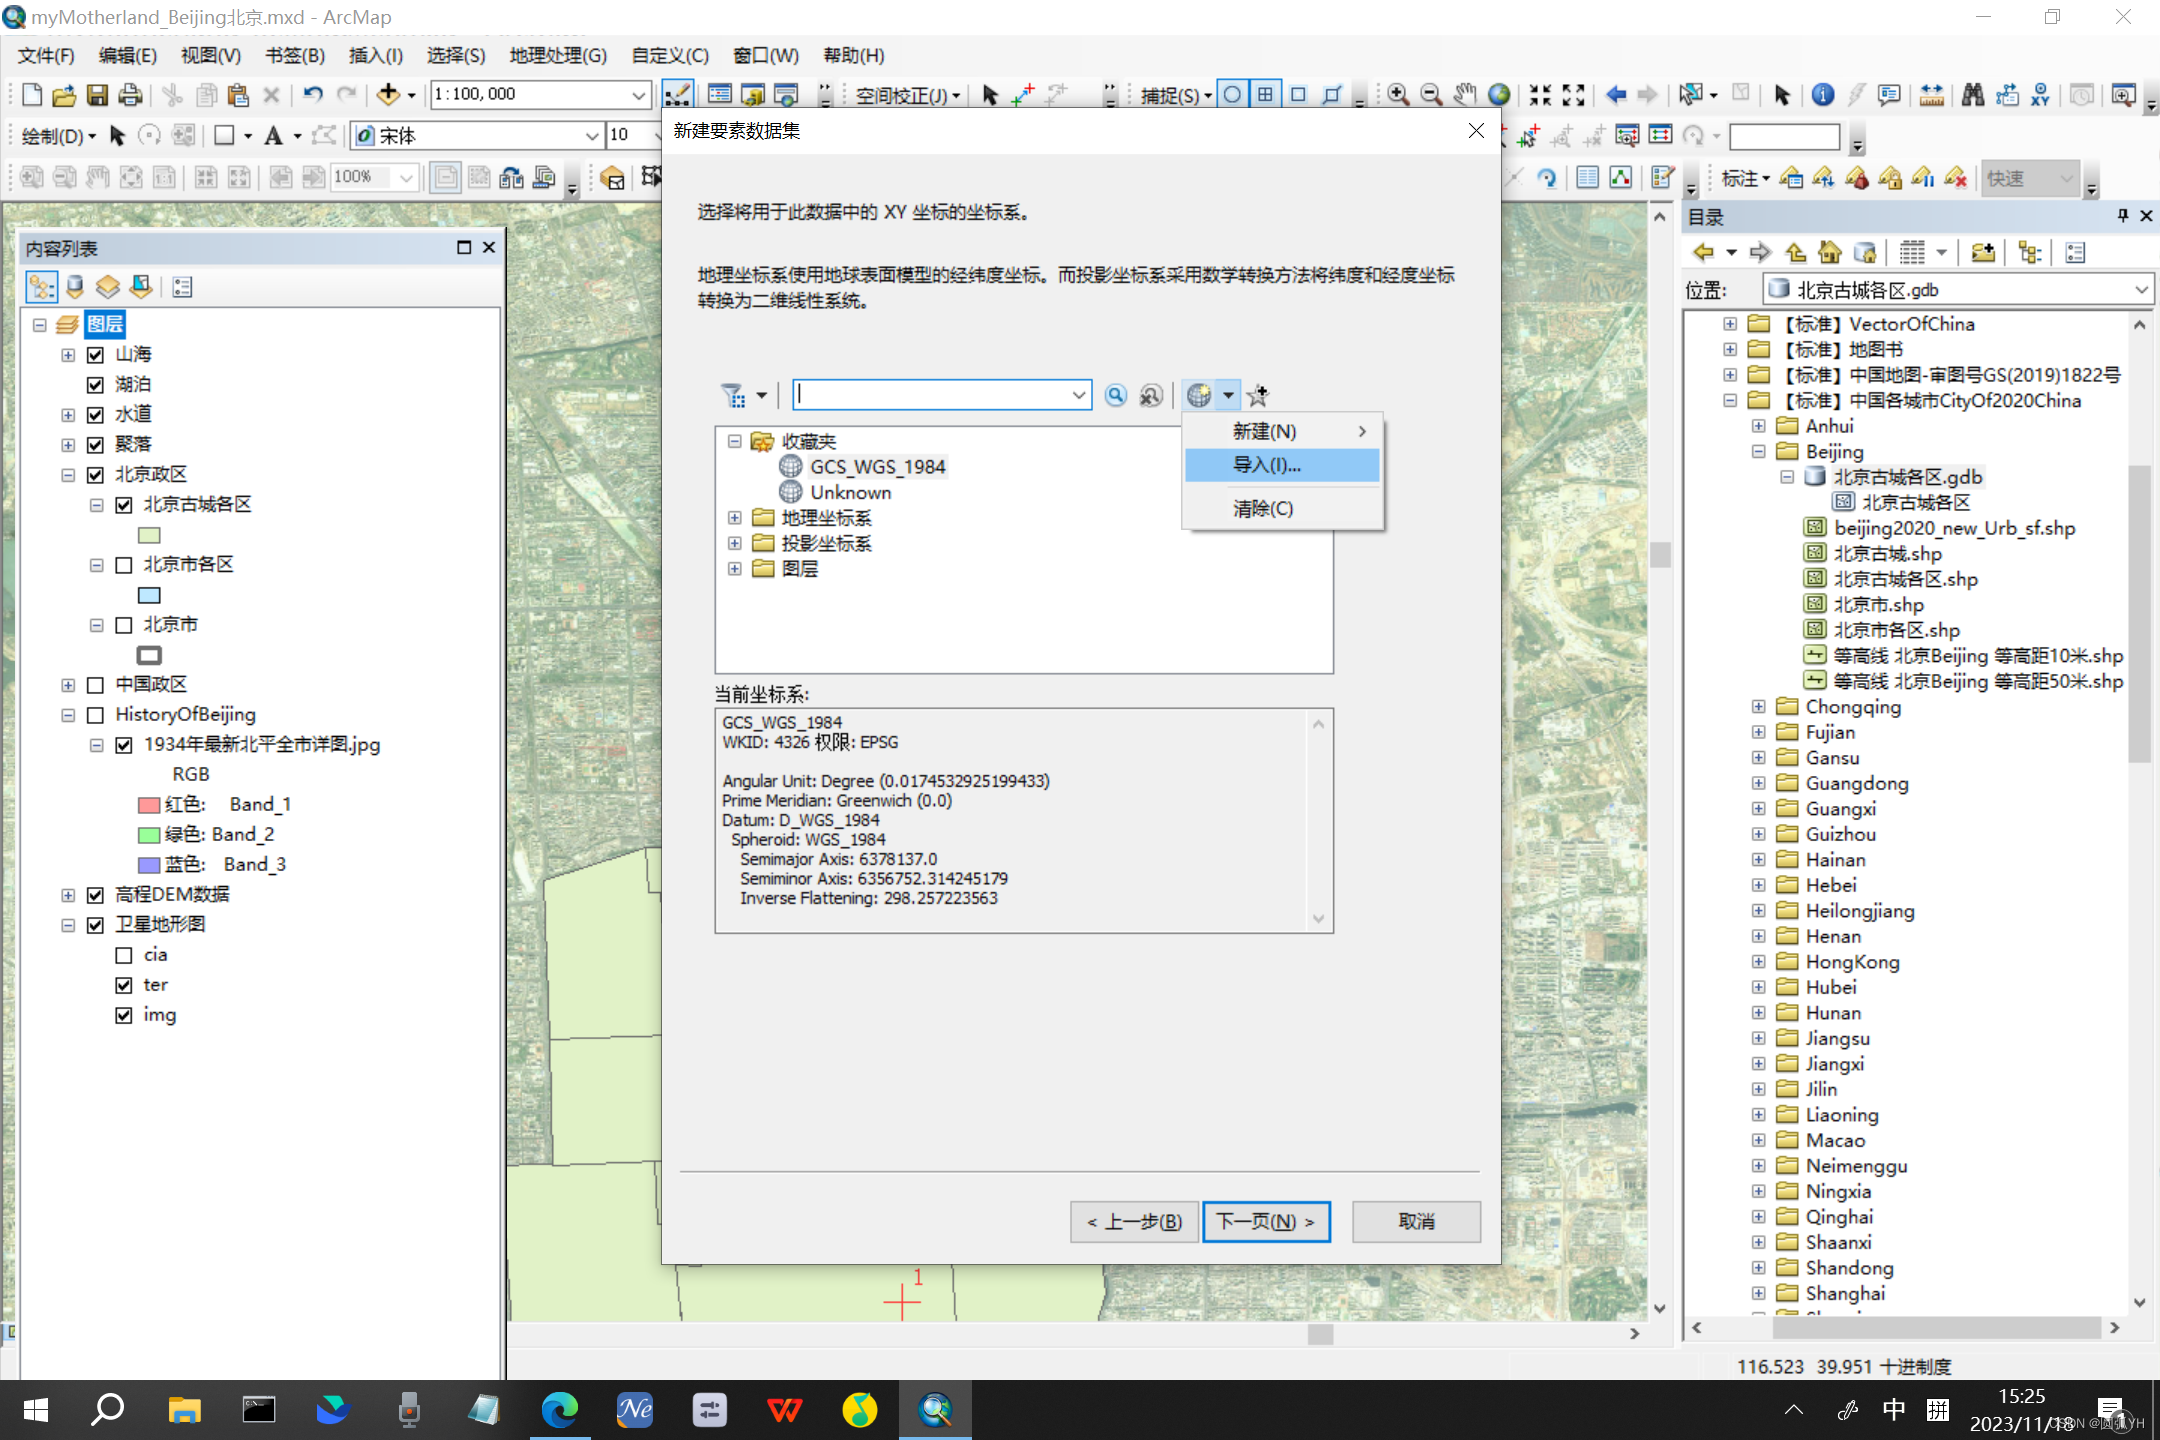Image resolution: width=2160 pixels, height=1440 pixels.
Task: Click the Save map document icon
Action: (x=97, y=95)
